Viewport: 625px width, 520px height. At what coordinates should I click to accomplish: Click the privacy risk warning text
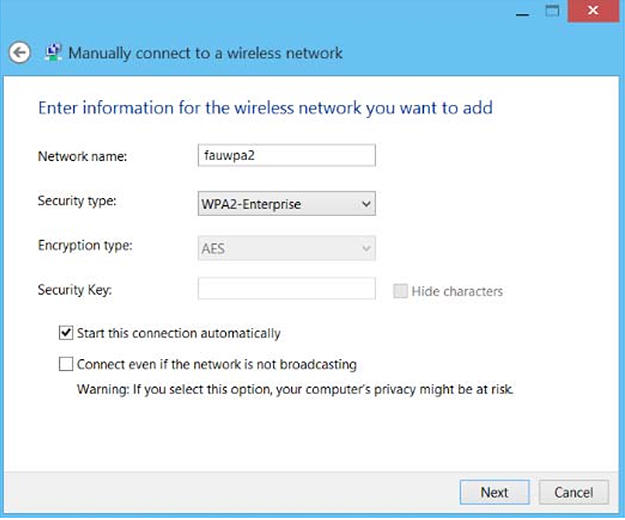(295, 388)
